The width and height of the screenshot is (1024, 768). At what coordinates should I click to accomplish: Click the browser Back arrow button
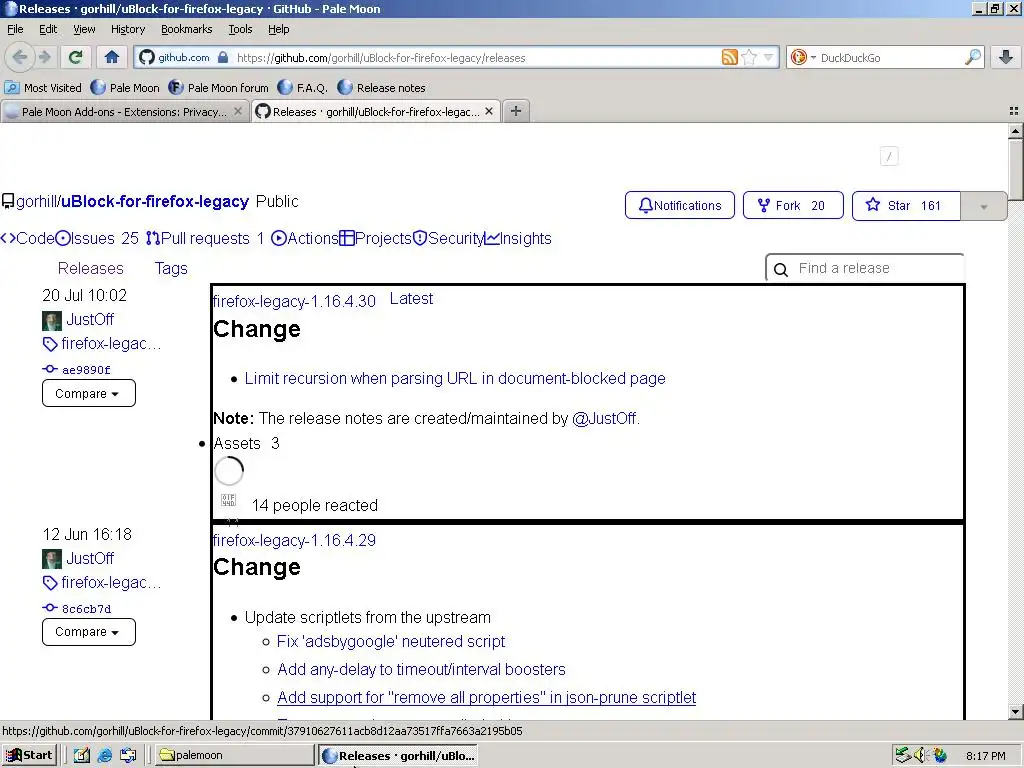pyautogui.click(x=20, y=57)
